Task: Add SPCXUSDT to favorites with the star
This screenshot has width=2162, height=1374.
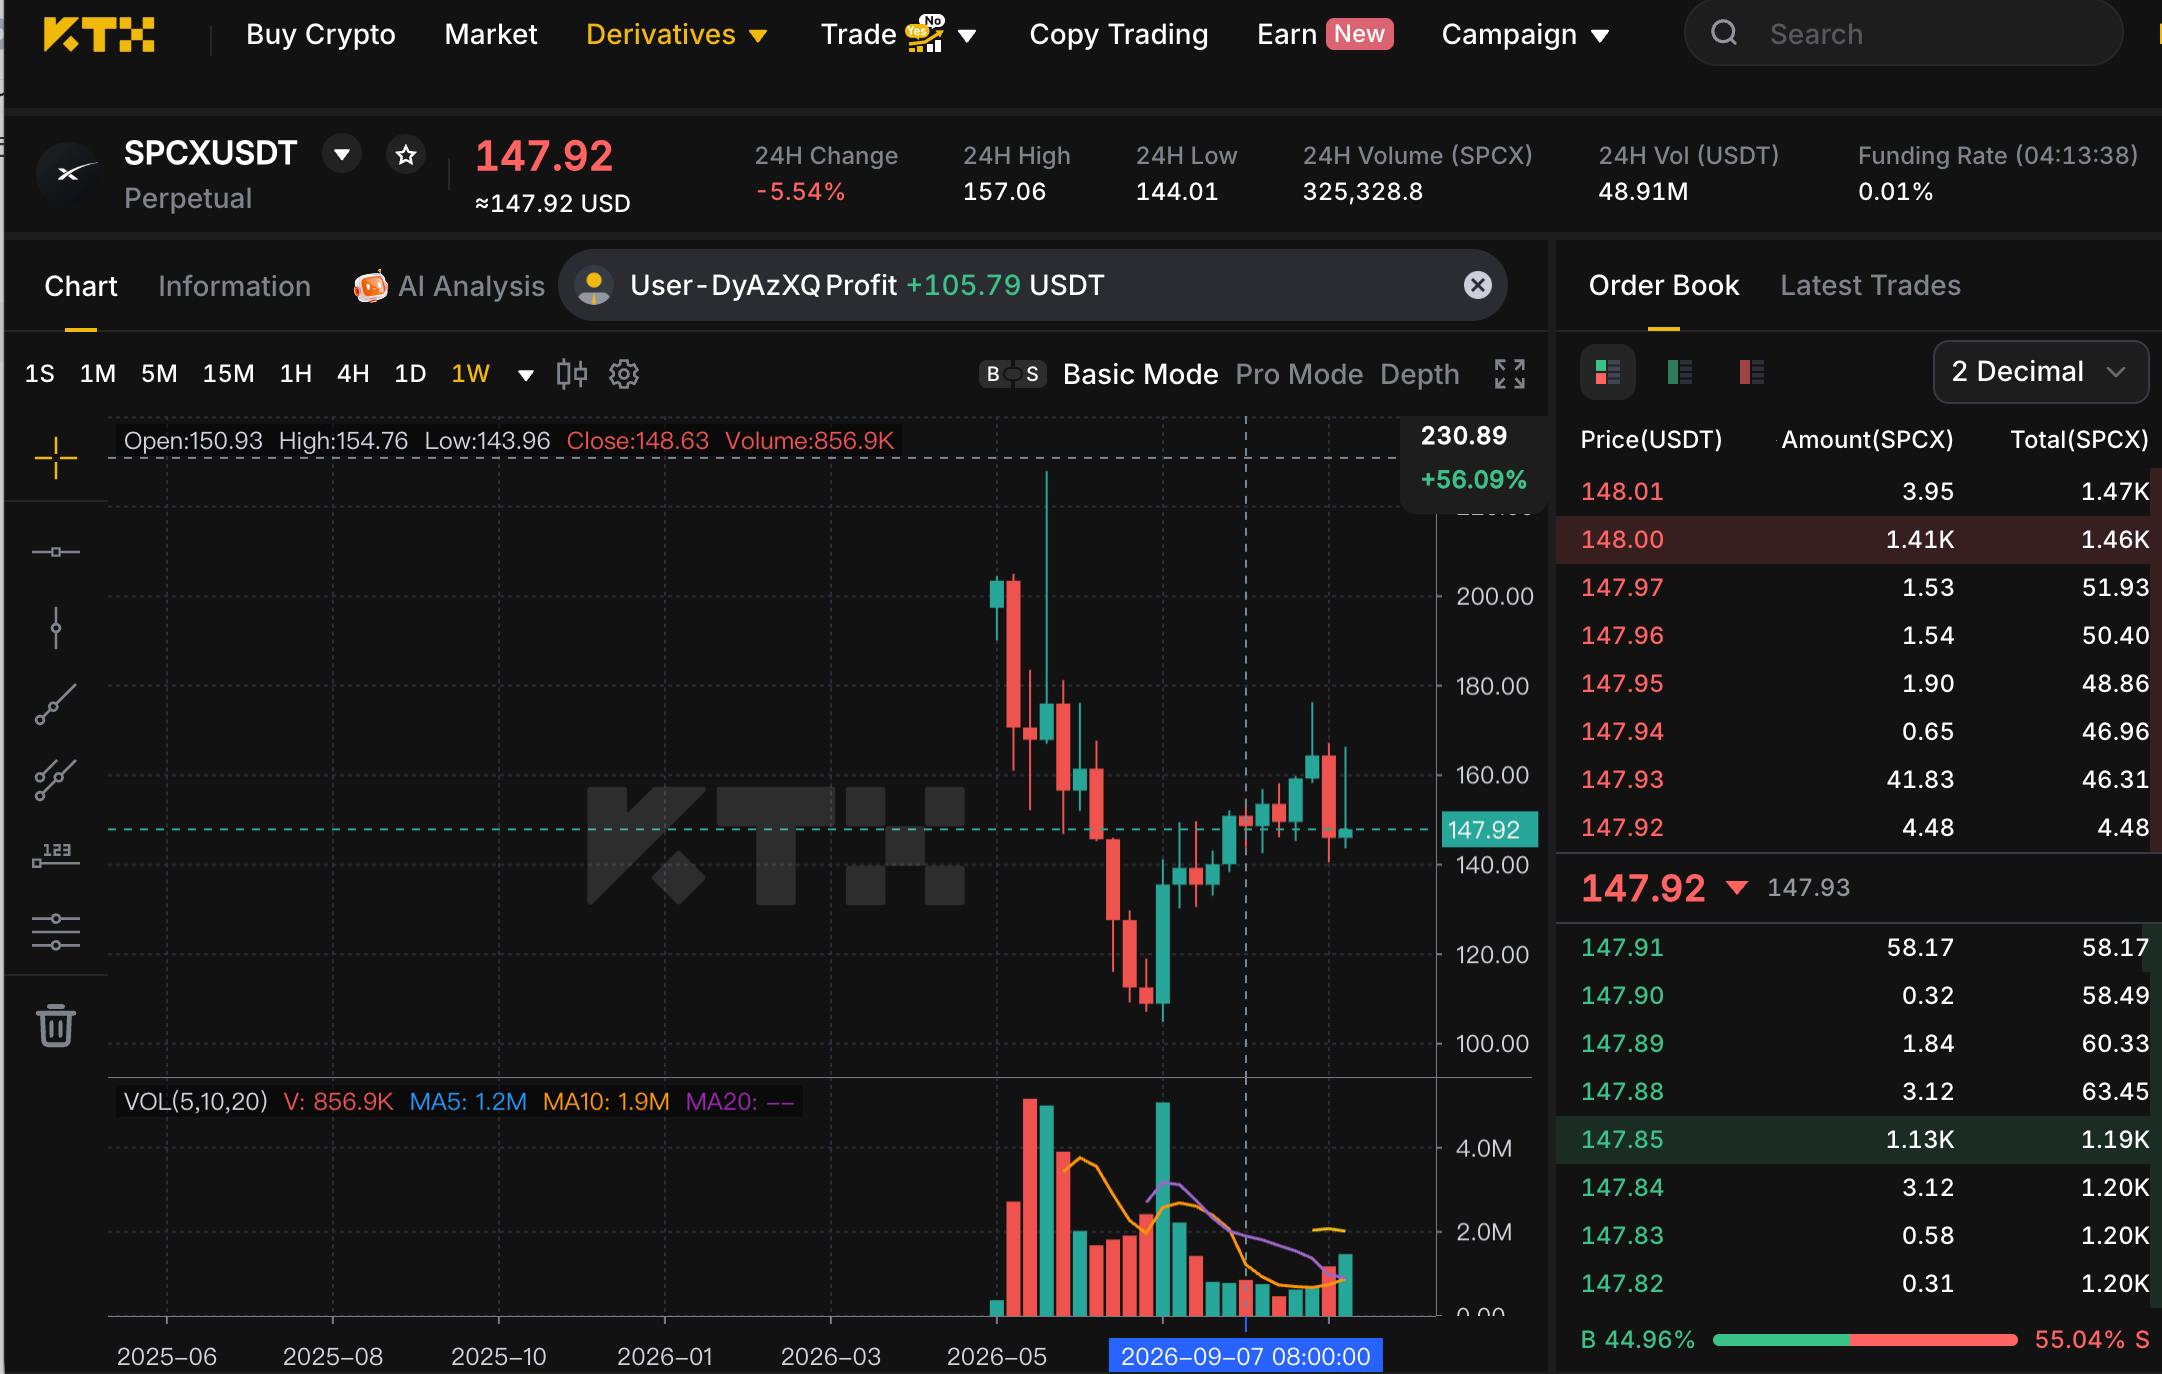Action: click(x=406, y=155)
